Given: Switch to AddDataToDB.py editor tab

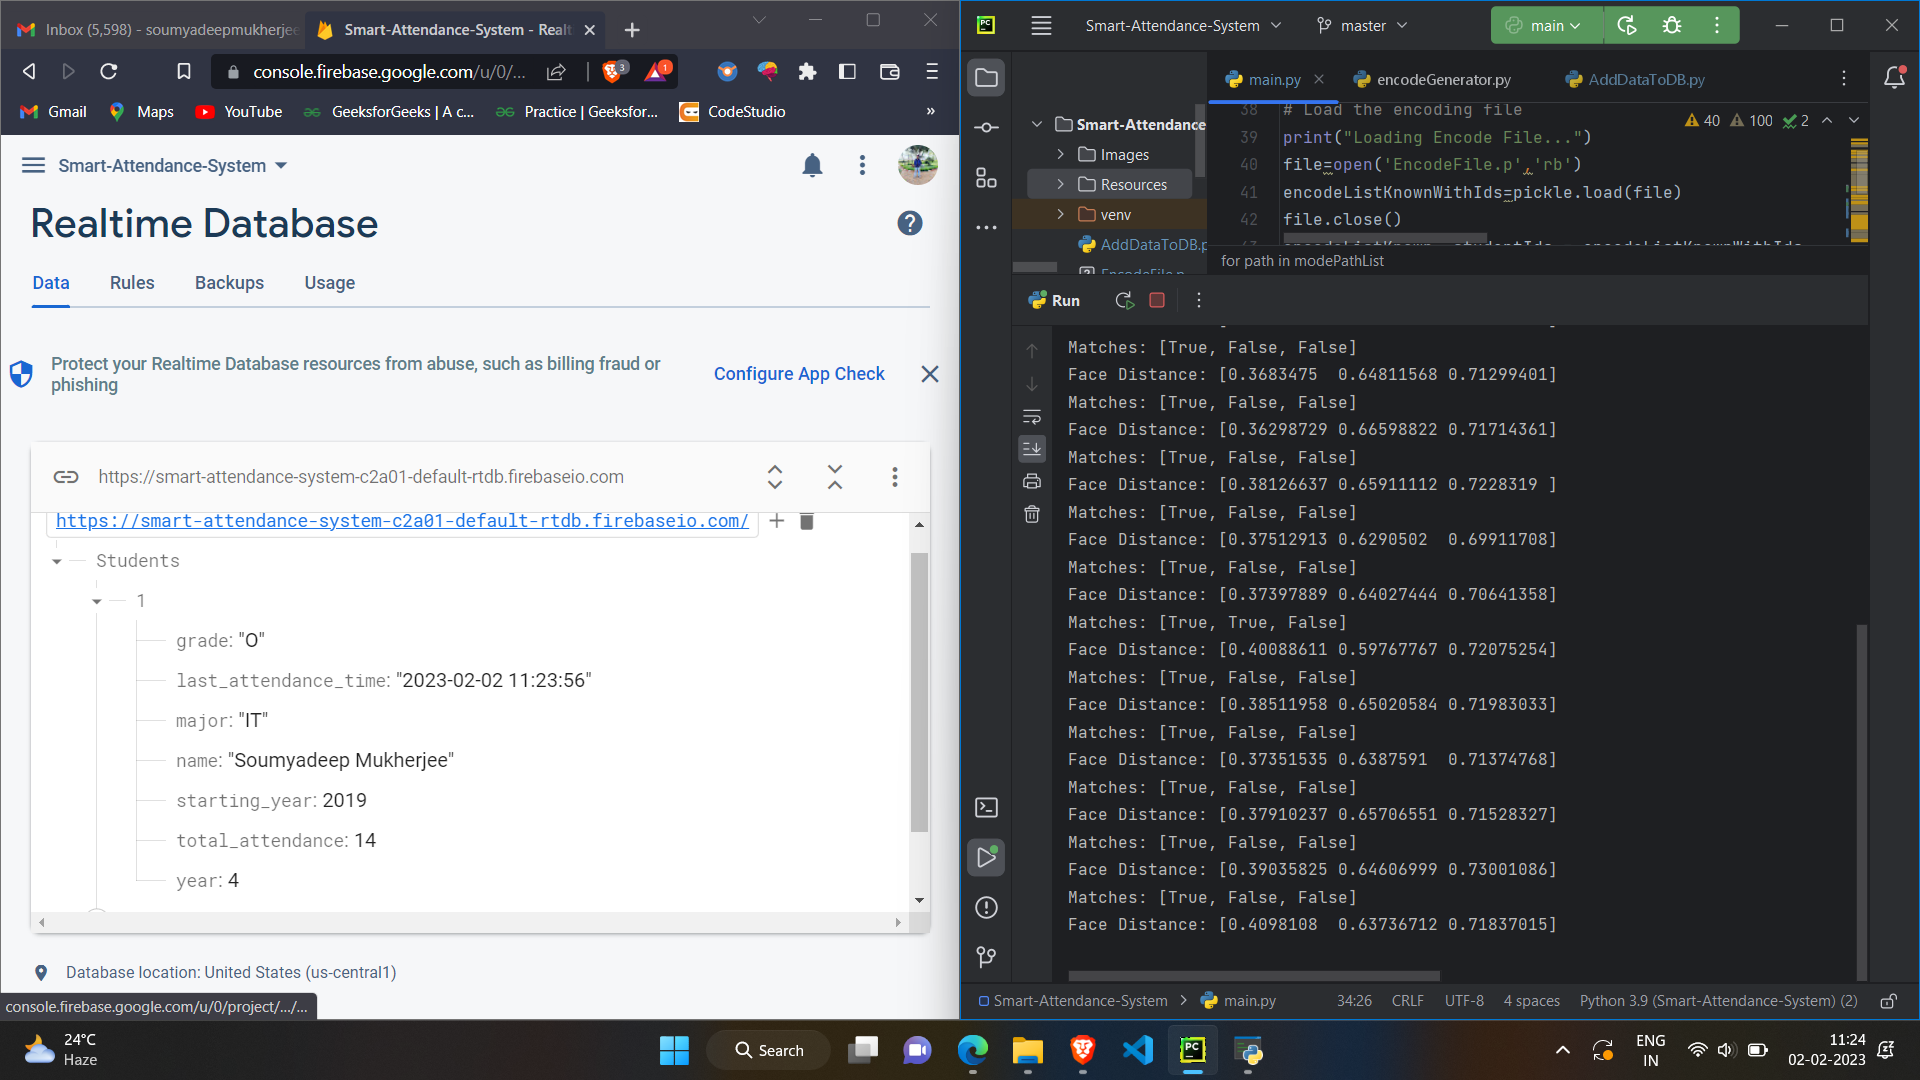Looking at the screenshot, I should [1634, 79].
